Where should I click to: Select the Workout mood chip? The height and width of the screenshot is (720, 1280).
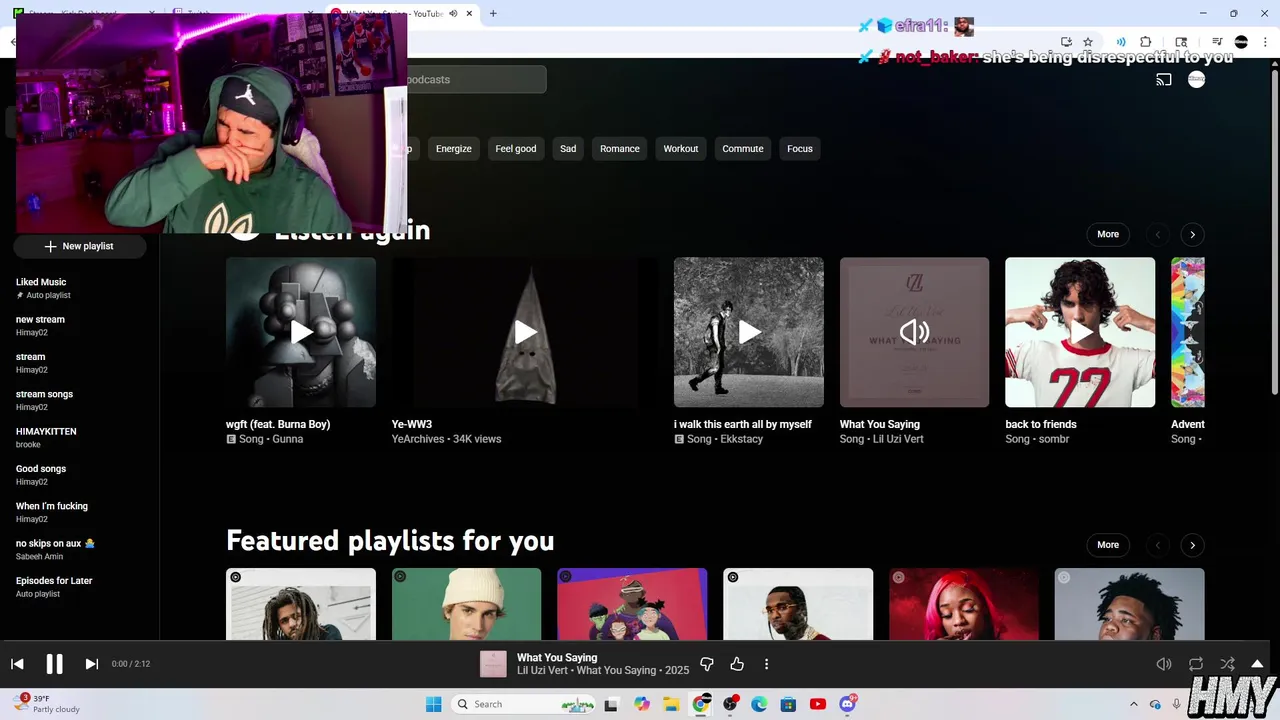681,149
